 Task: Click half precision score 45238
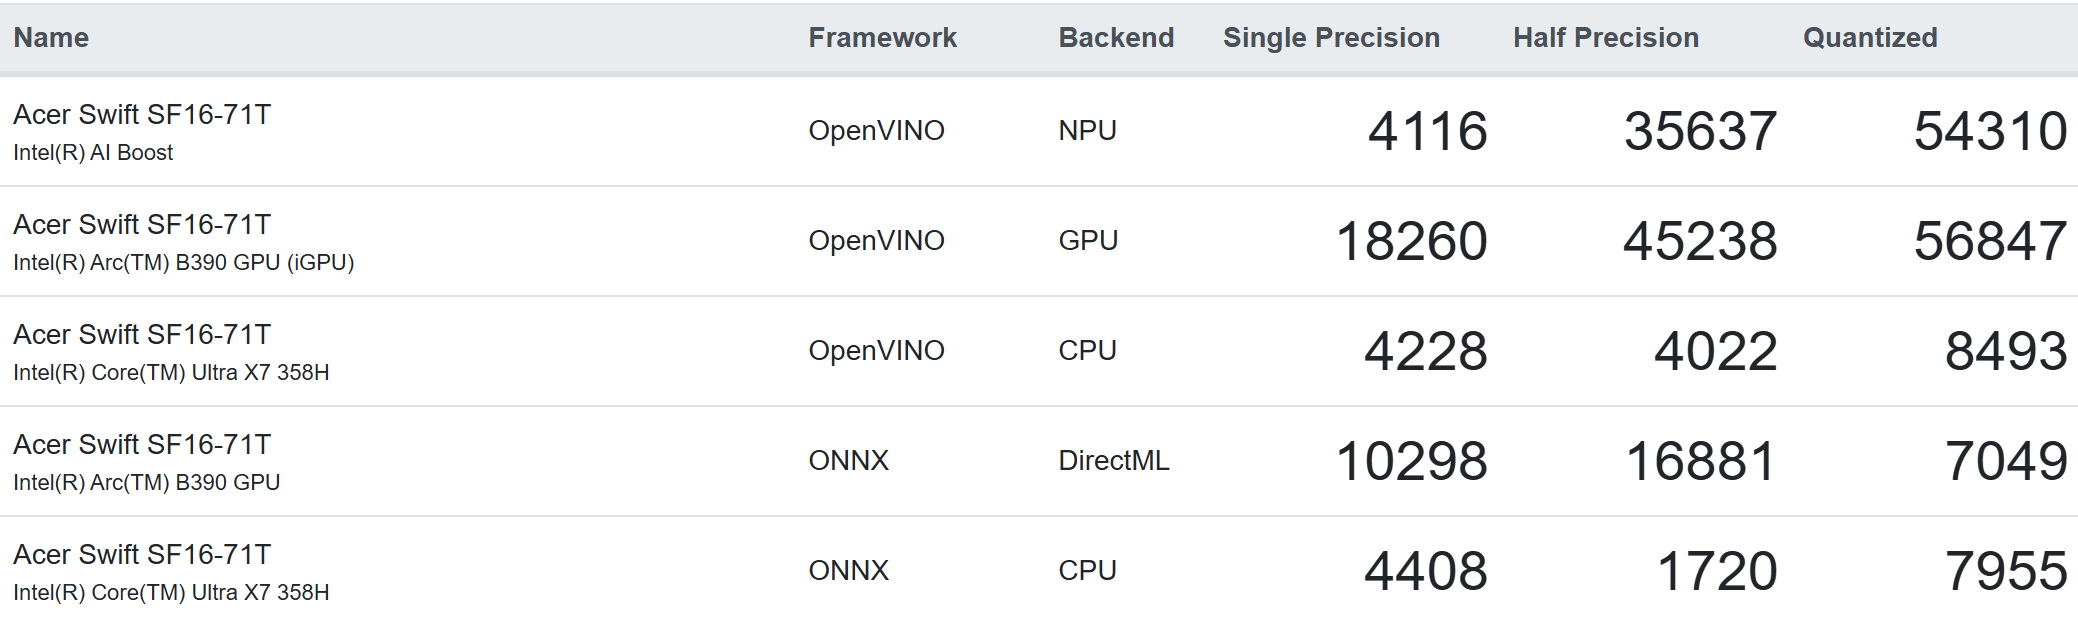coord(1700,242)
